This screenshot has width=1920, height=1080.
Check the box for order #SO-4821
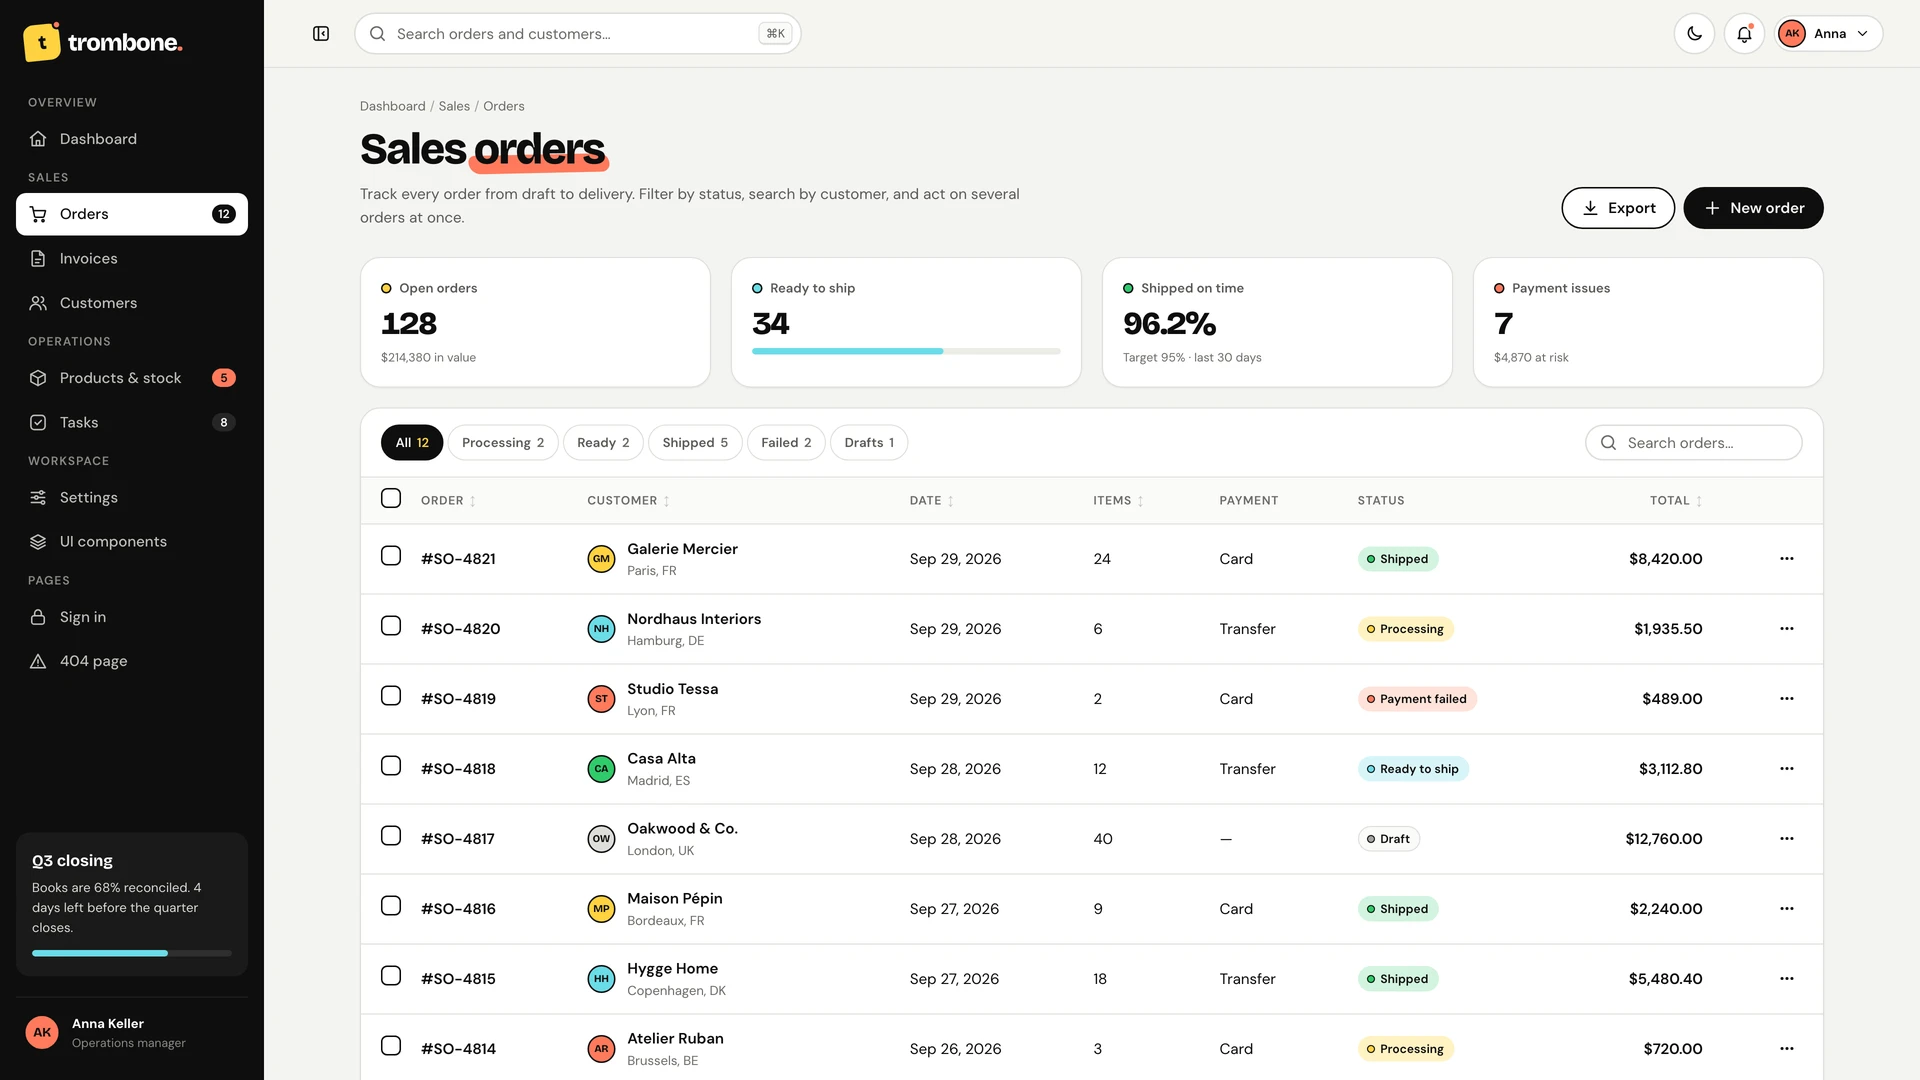(x=391, y=556)
